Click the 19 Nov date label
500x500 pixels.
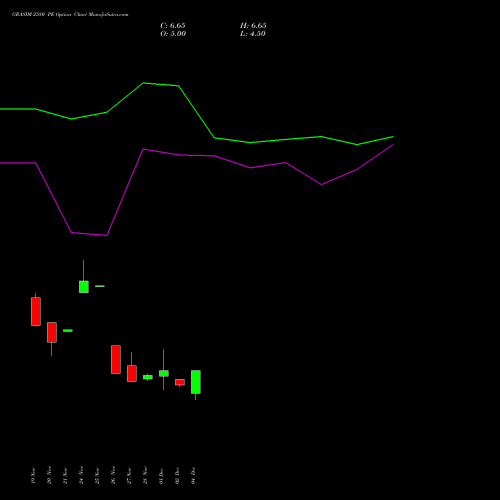click(33, 475)
